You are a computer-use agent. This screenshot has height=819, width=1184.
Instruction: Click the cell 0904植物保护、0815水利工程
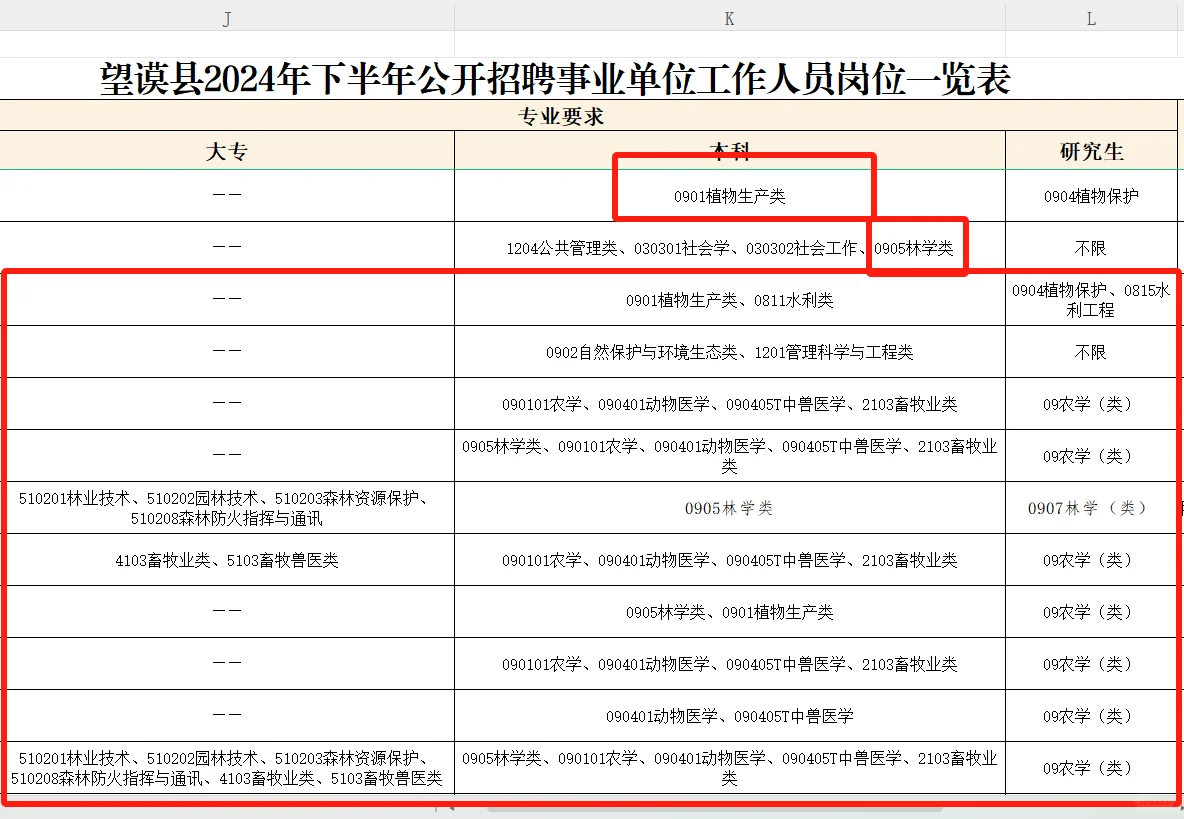(x=1091, y=300)
